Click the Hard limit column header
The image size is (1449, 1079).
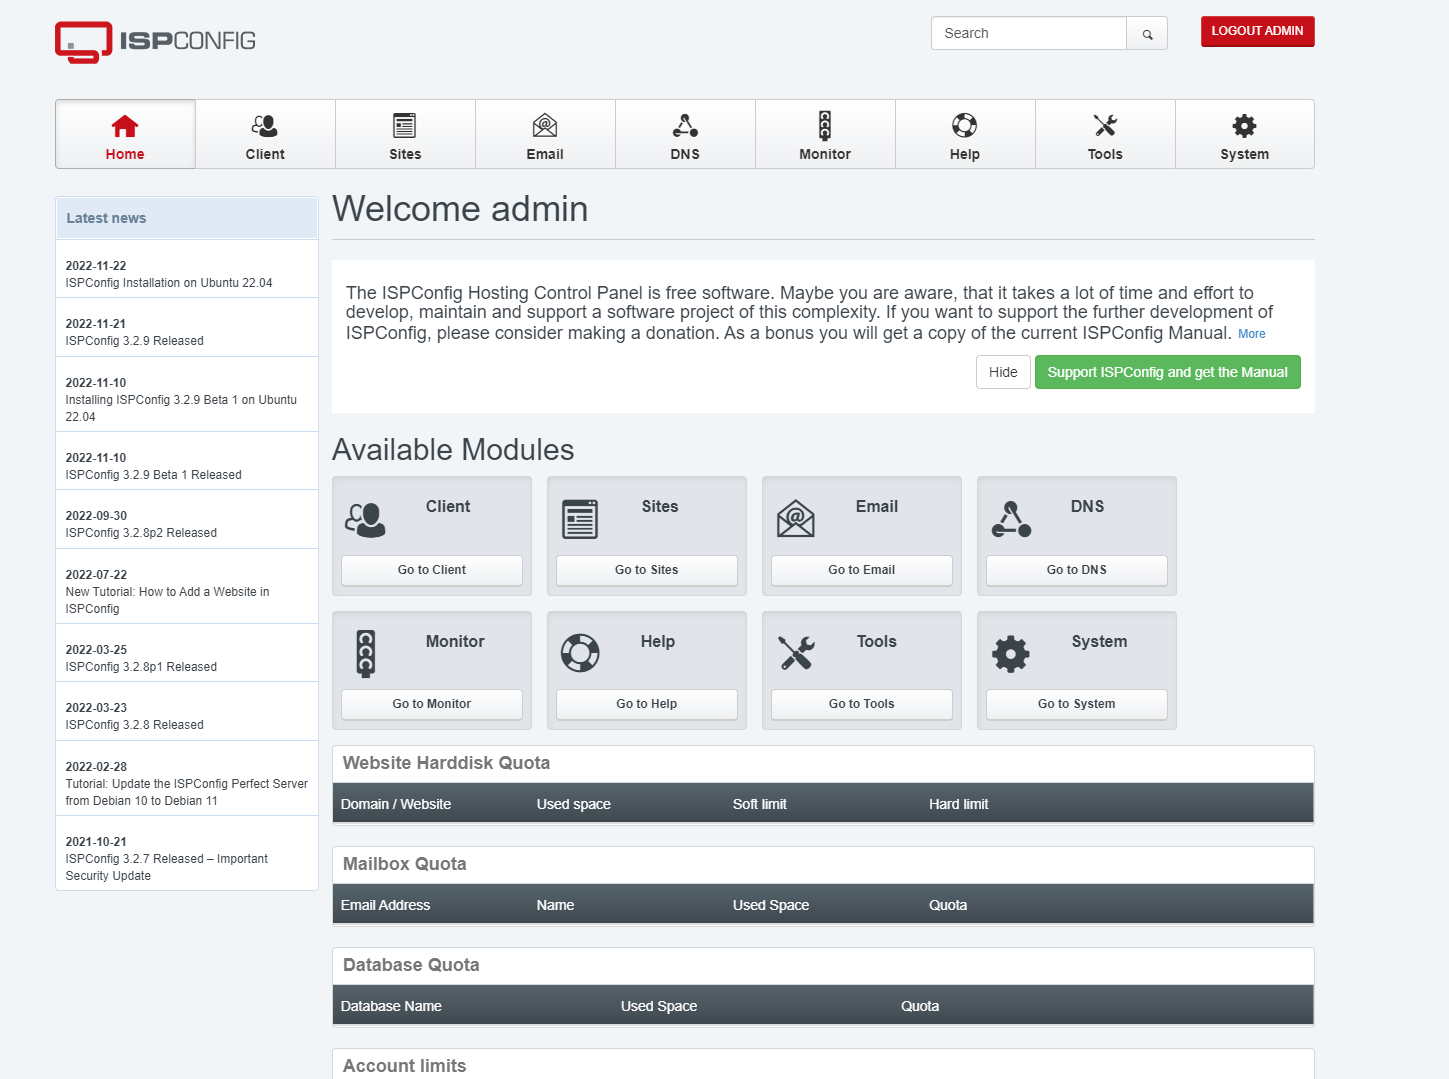(958, 804)
